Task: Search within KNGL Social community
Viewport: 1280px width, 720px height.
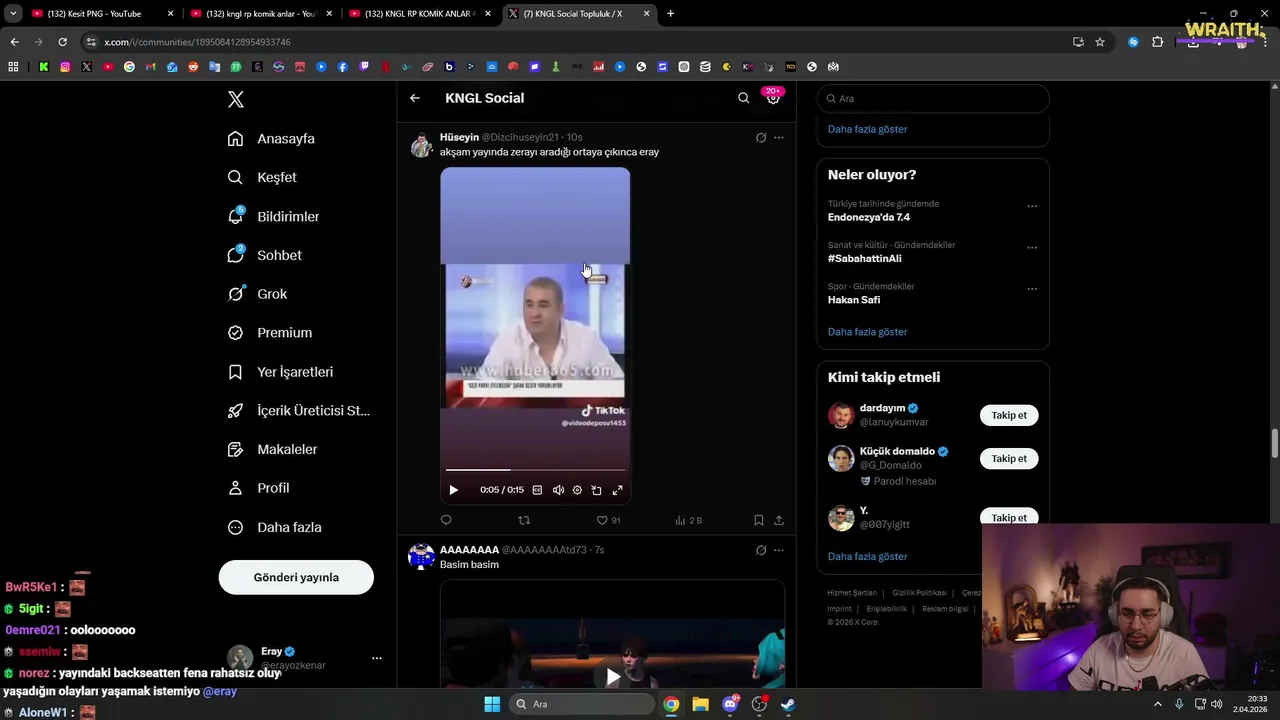Action: pyautogui.click(x=743, y=98)
